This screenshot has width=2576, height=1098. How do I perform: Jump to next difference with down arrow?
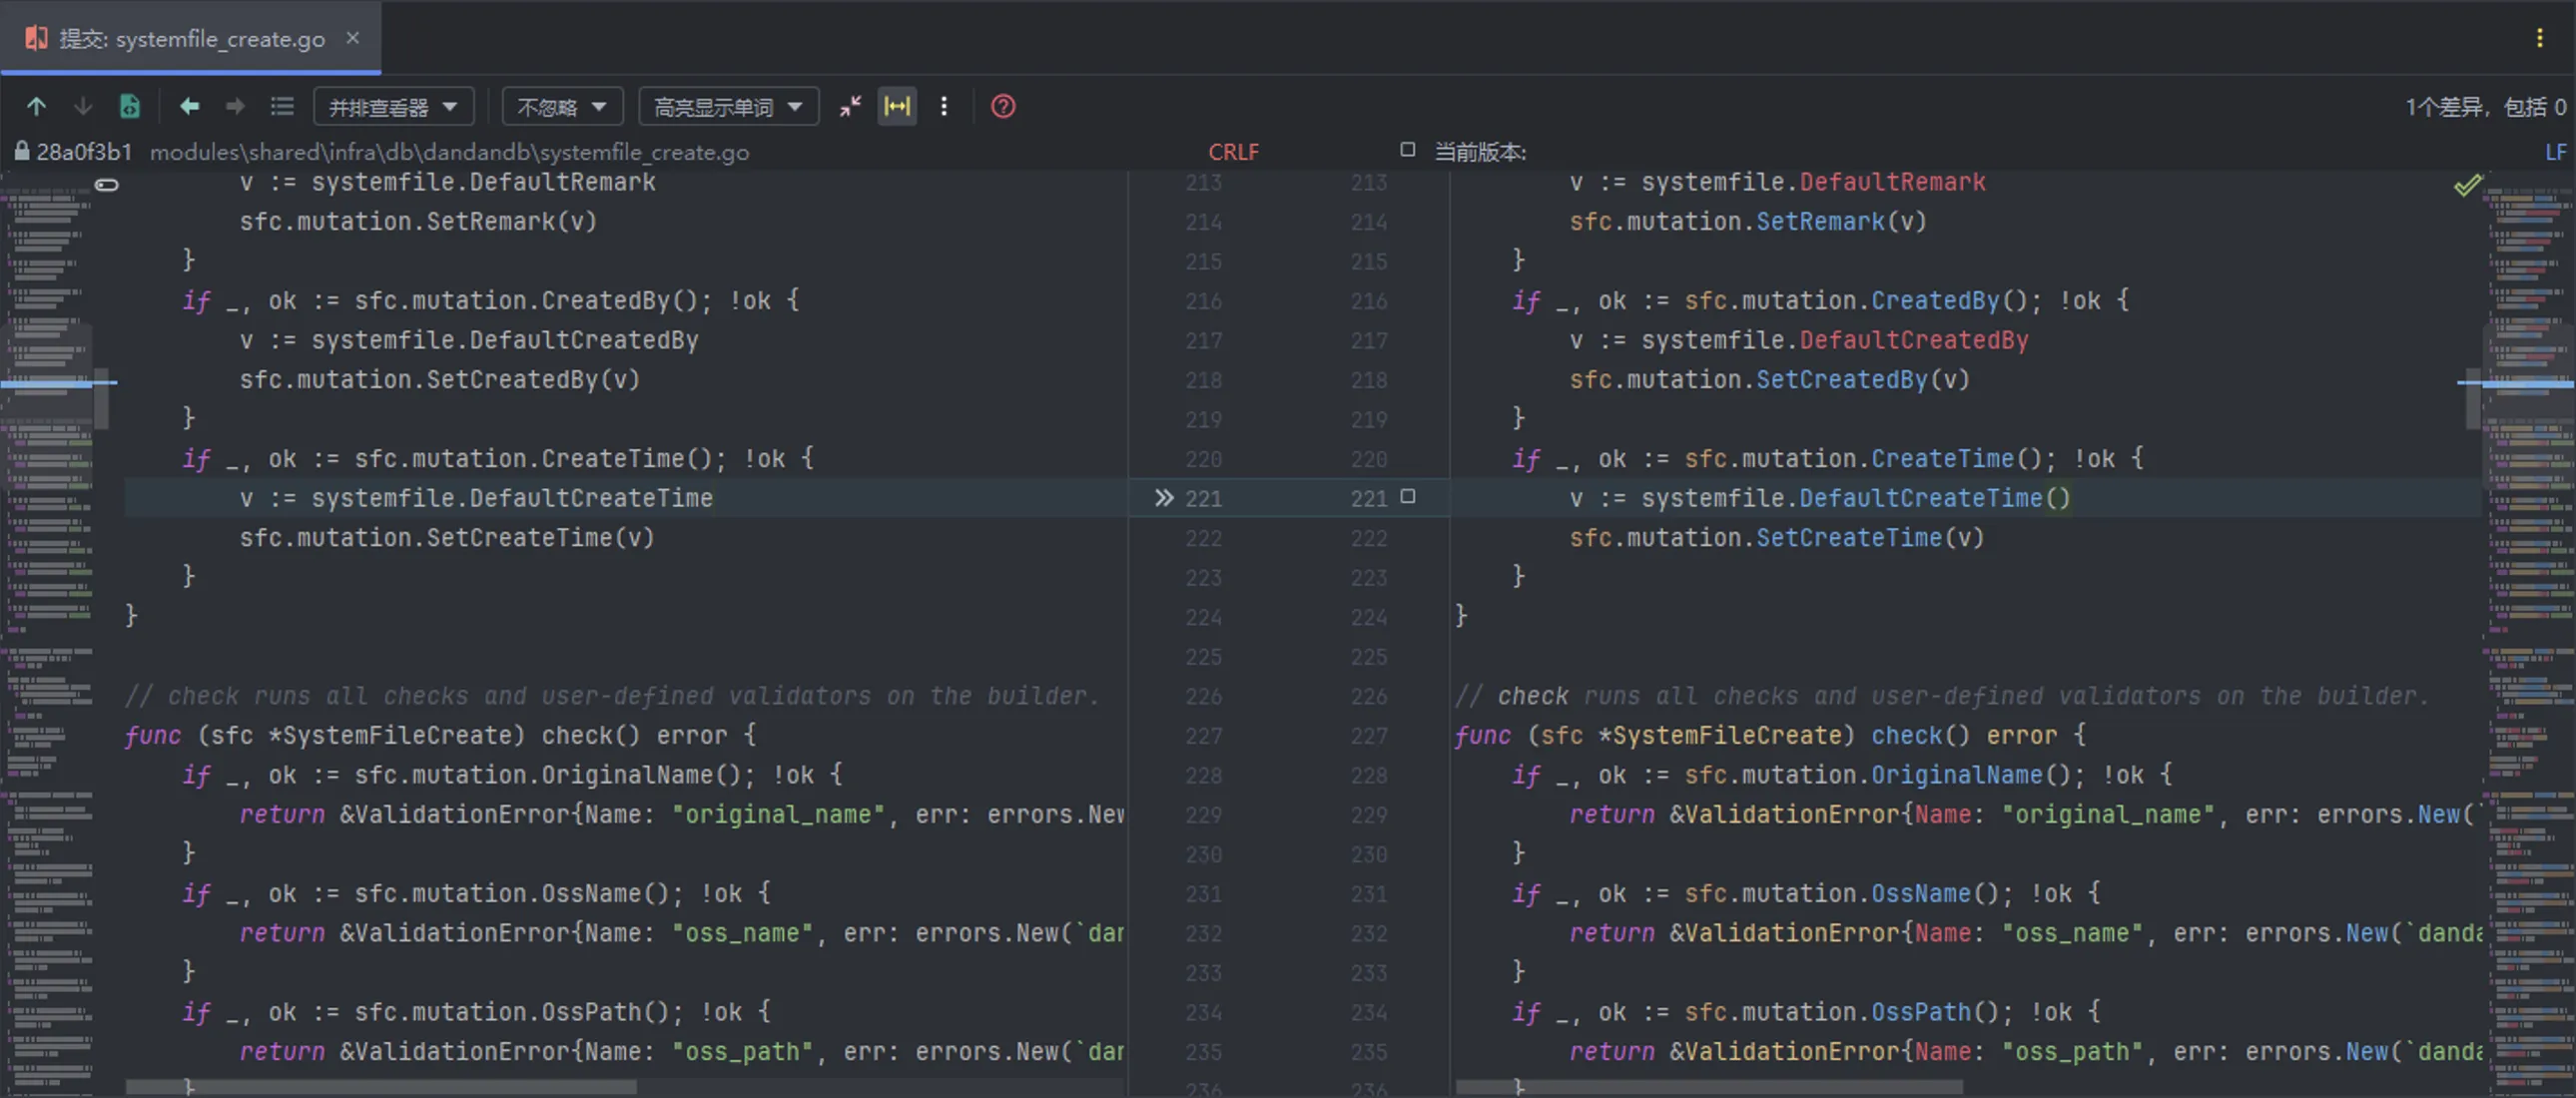click(x=83, y=106)
